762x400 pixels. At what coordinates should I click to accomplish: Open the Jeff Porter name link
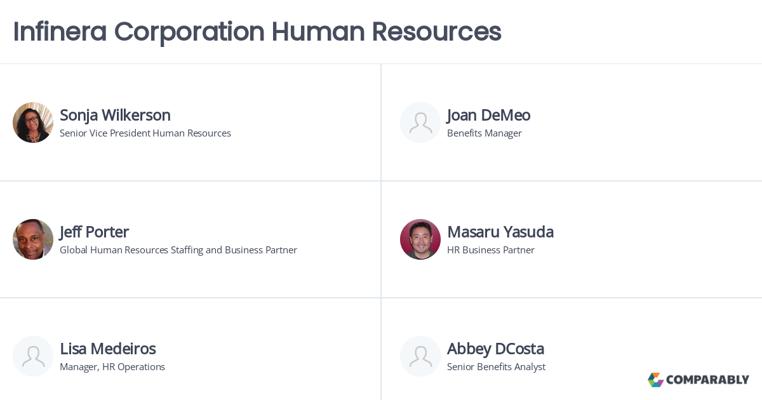(x=94, y=231)
